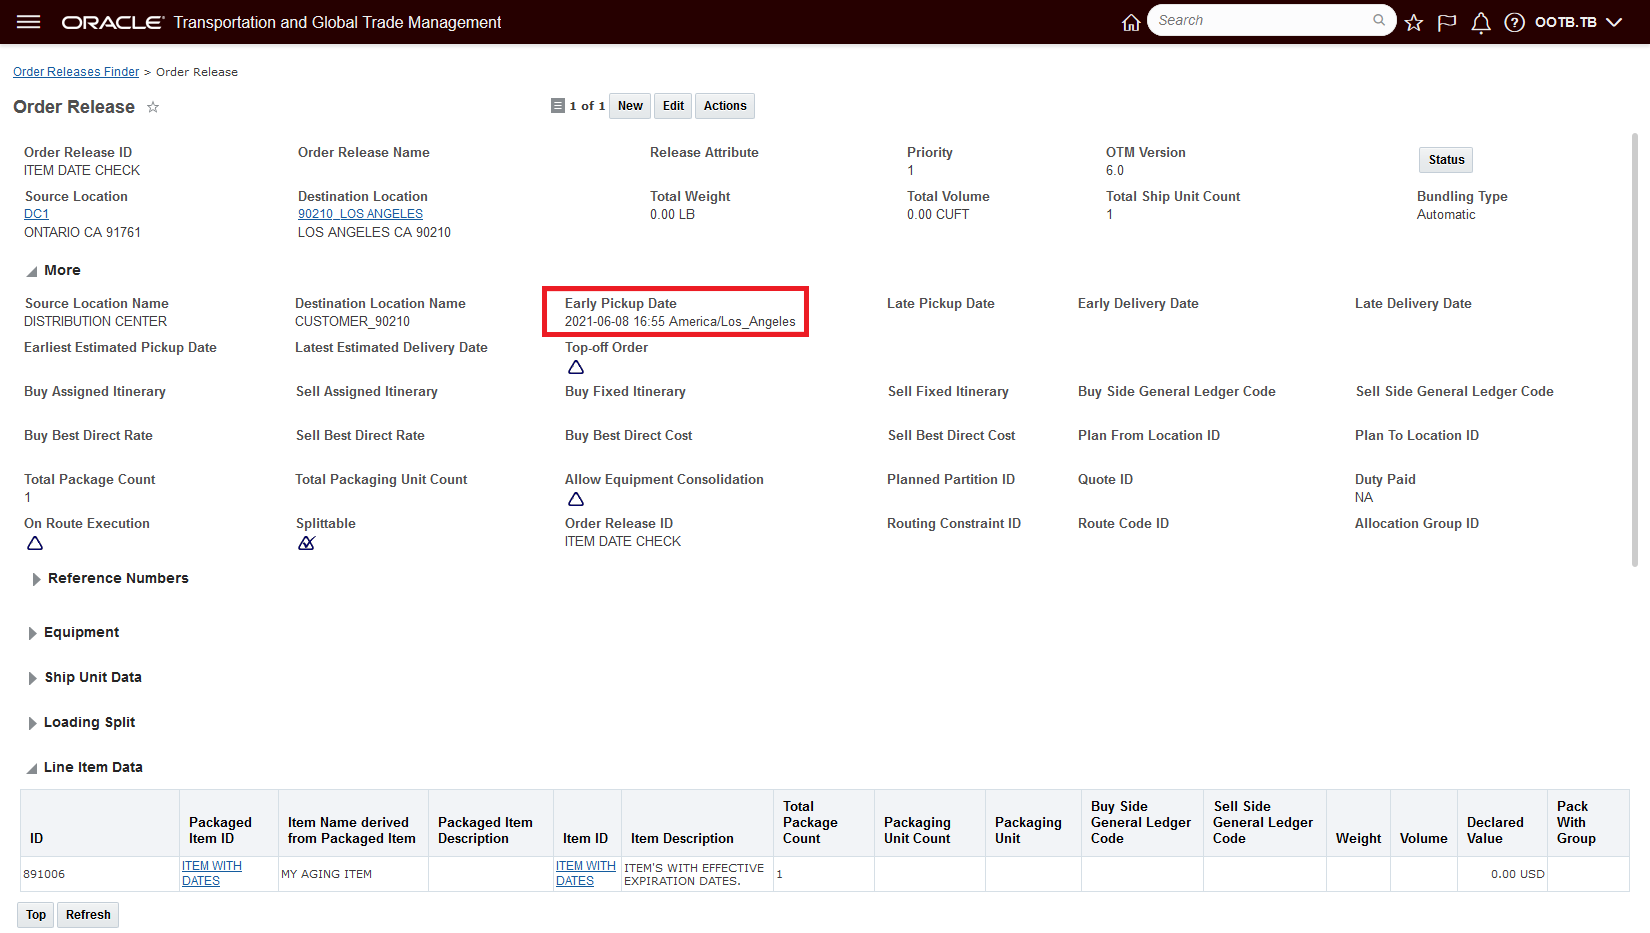
Task: Expand the Ship Unit Data section
Action: coord(33,678)
